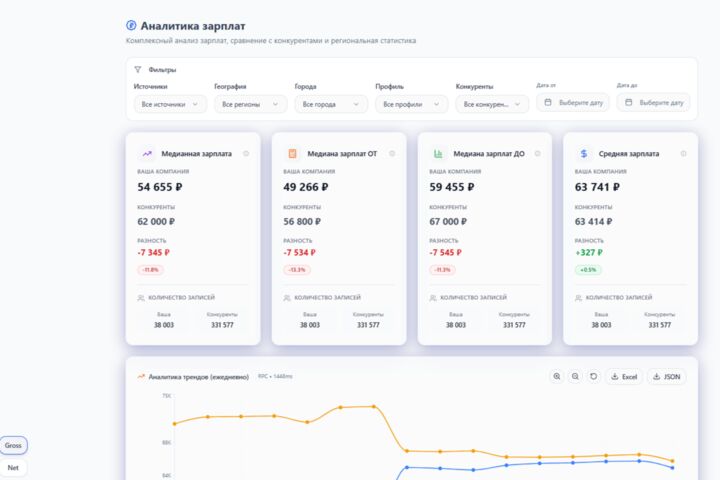Click the 63 741 ₽ value
The image size is (720, 480).
point(597,187)
